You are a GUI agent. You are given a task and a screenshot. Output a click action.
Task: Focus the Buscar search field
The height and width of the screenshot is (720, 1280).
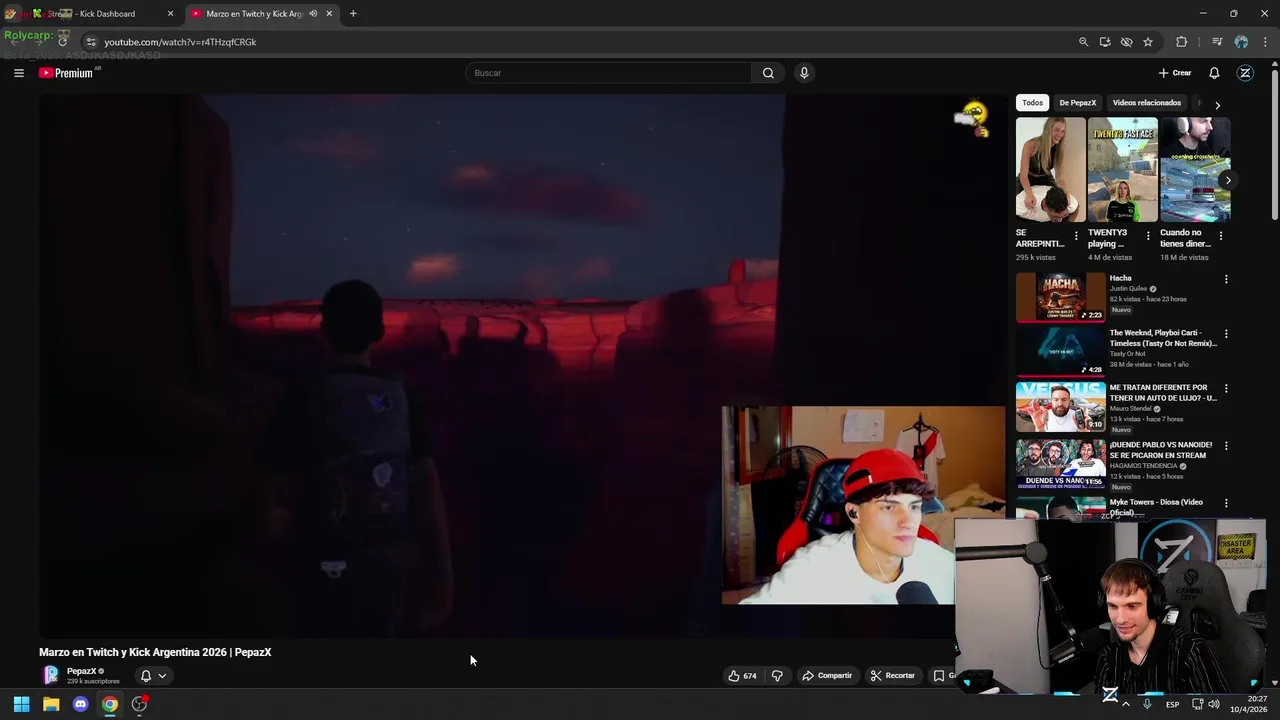pyautogui.click(x=608, y=73)
